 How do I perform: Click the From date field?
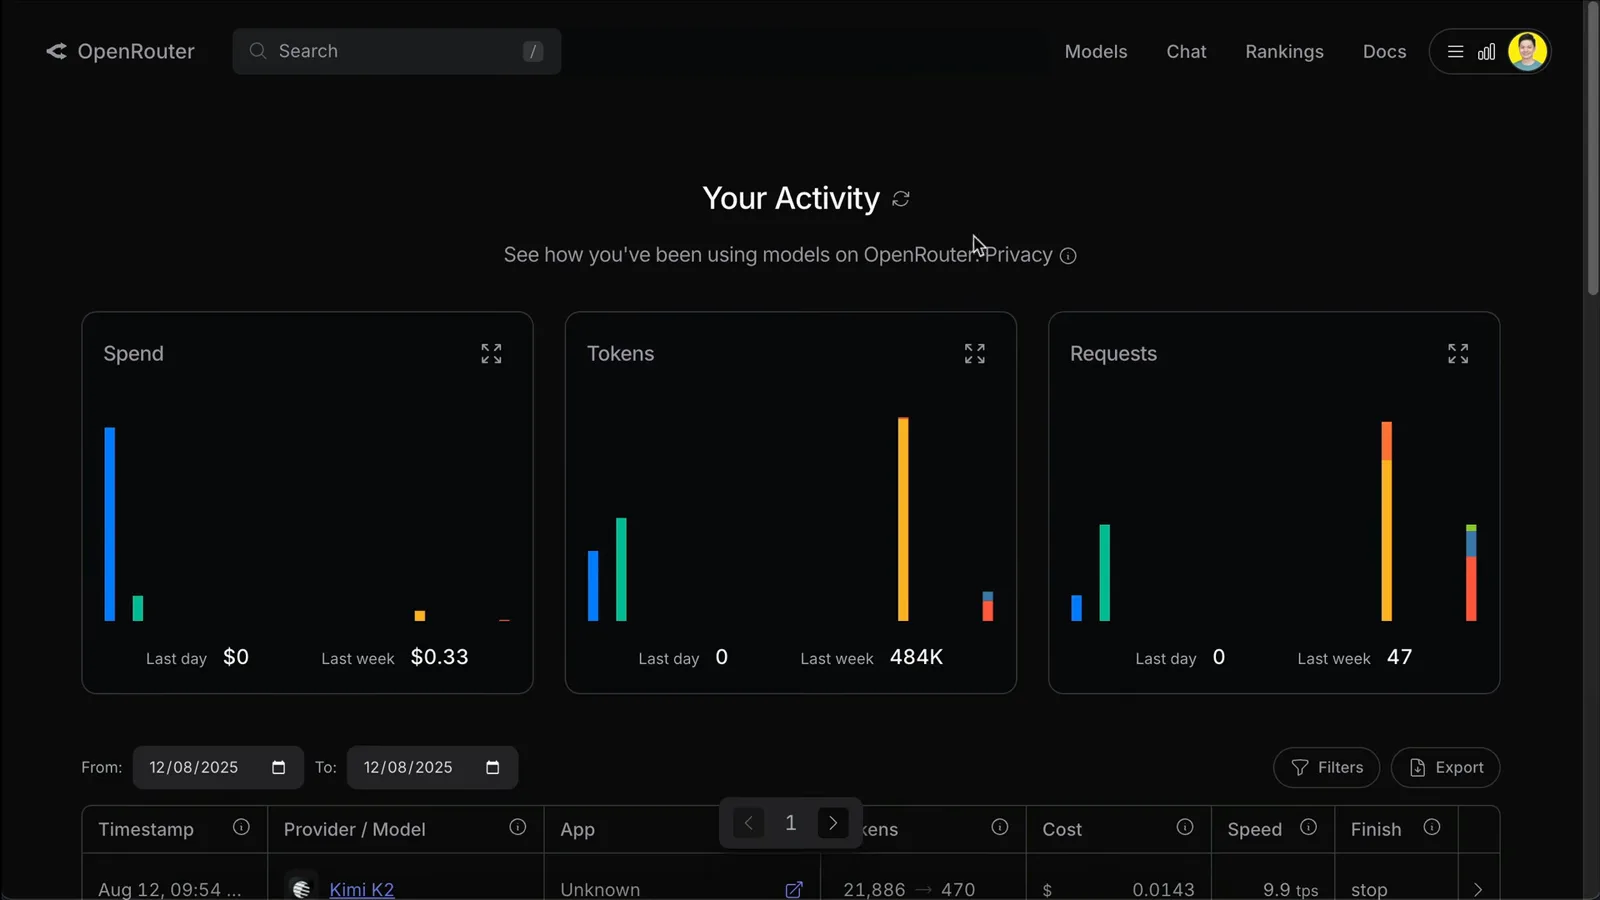(x=218, y=767)
